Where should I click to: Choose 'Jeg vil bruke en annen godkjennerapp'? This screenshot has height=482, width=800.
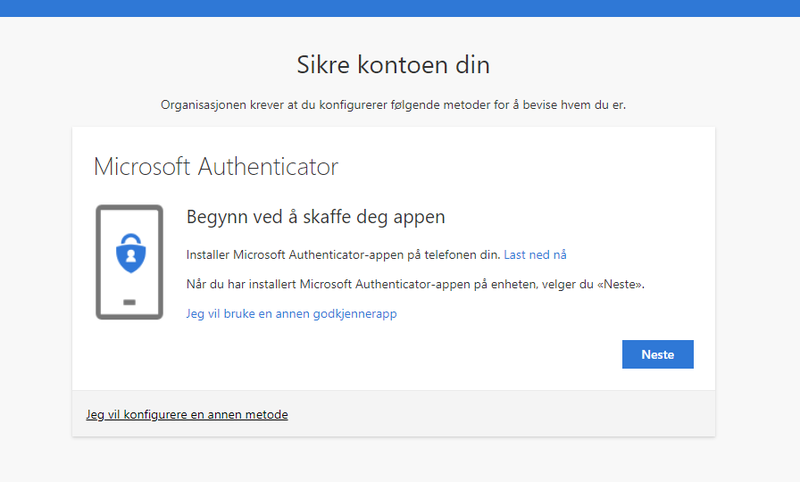point(291,313)
